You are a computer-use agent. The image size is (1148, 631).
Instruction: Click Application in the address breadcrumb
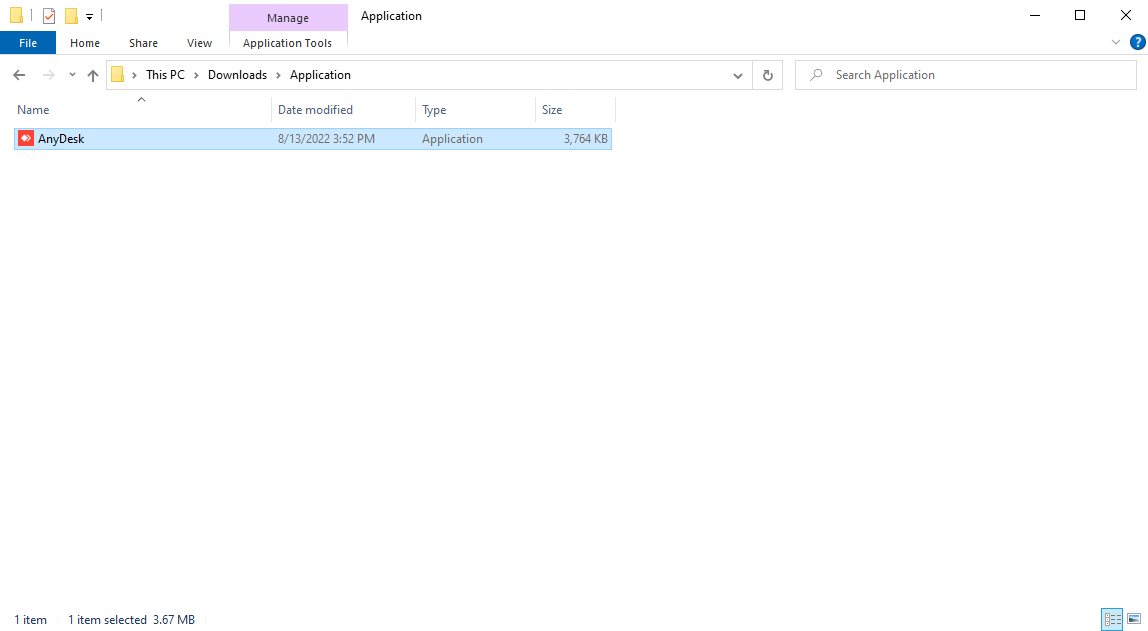pyautogui.click(x=320, y=75)
